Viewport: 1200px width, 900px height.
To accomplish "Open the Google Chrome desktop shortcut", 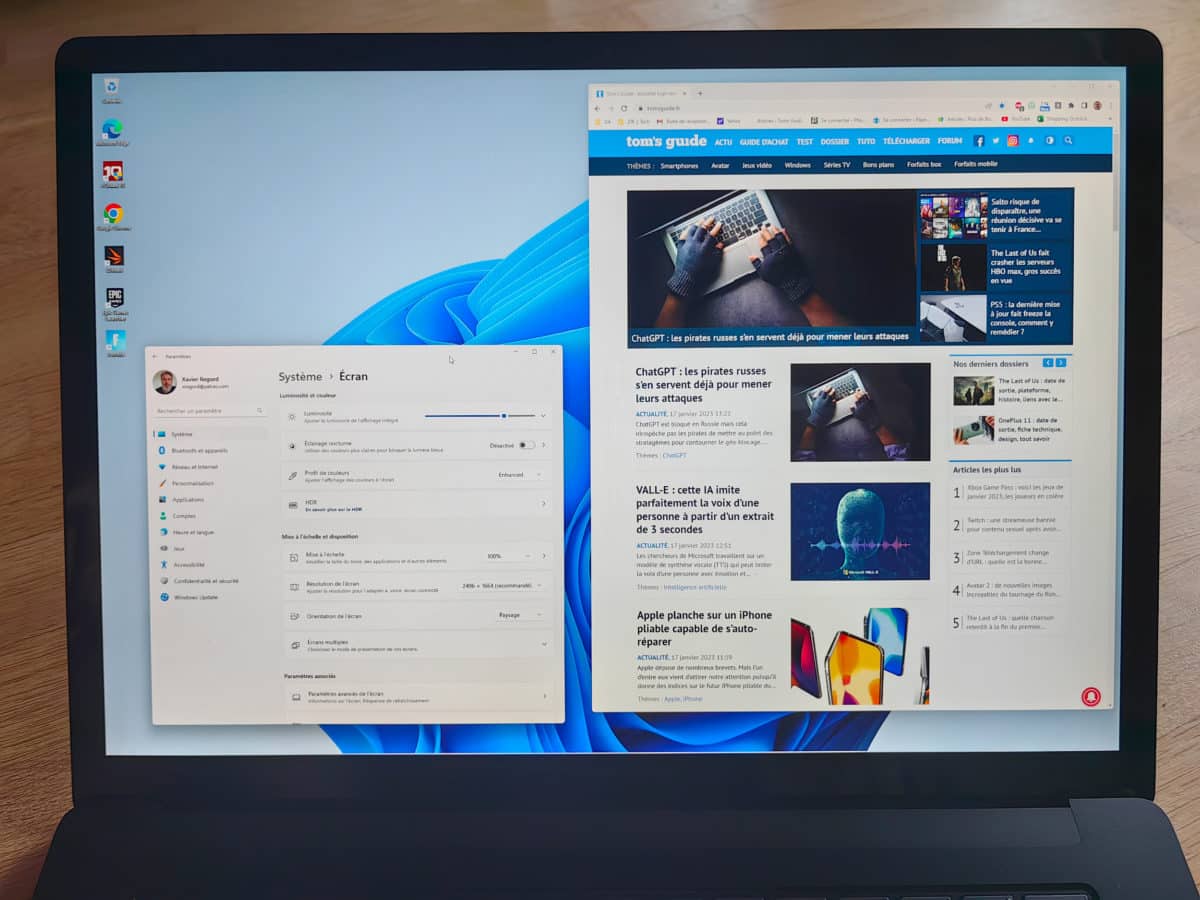I will [x=114, y=215].
